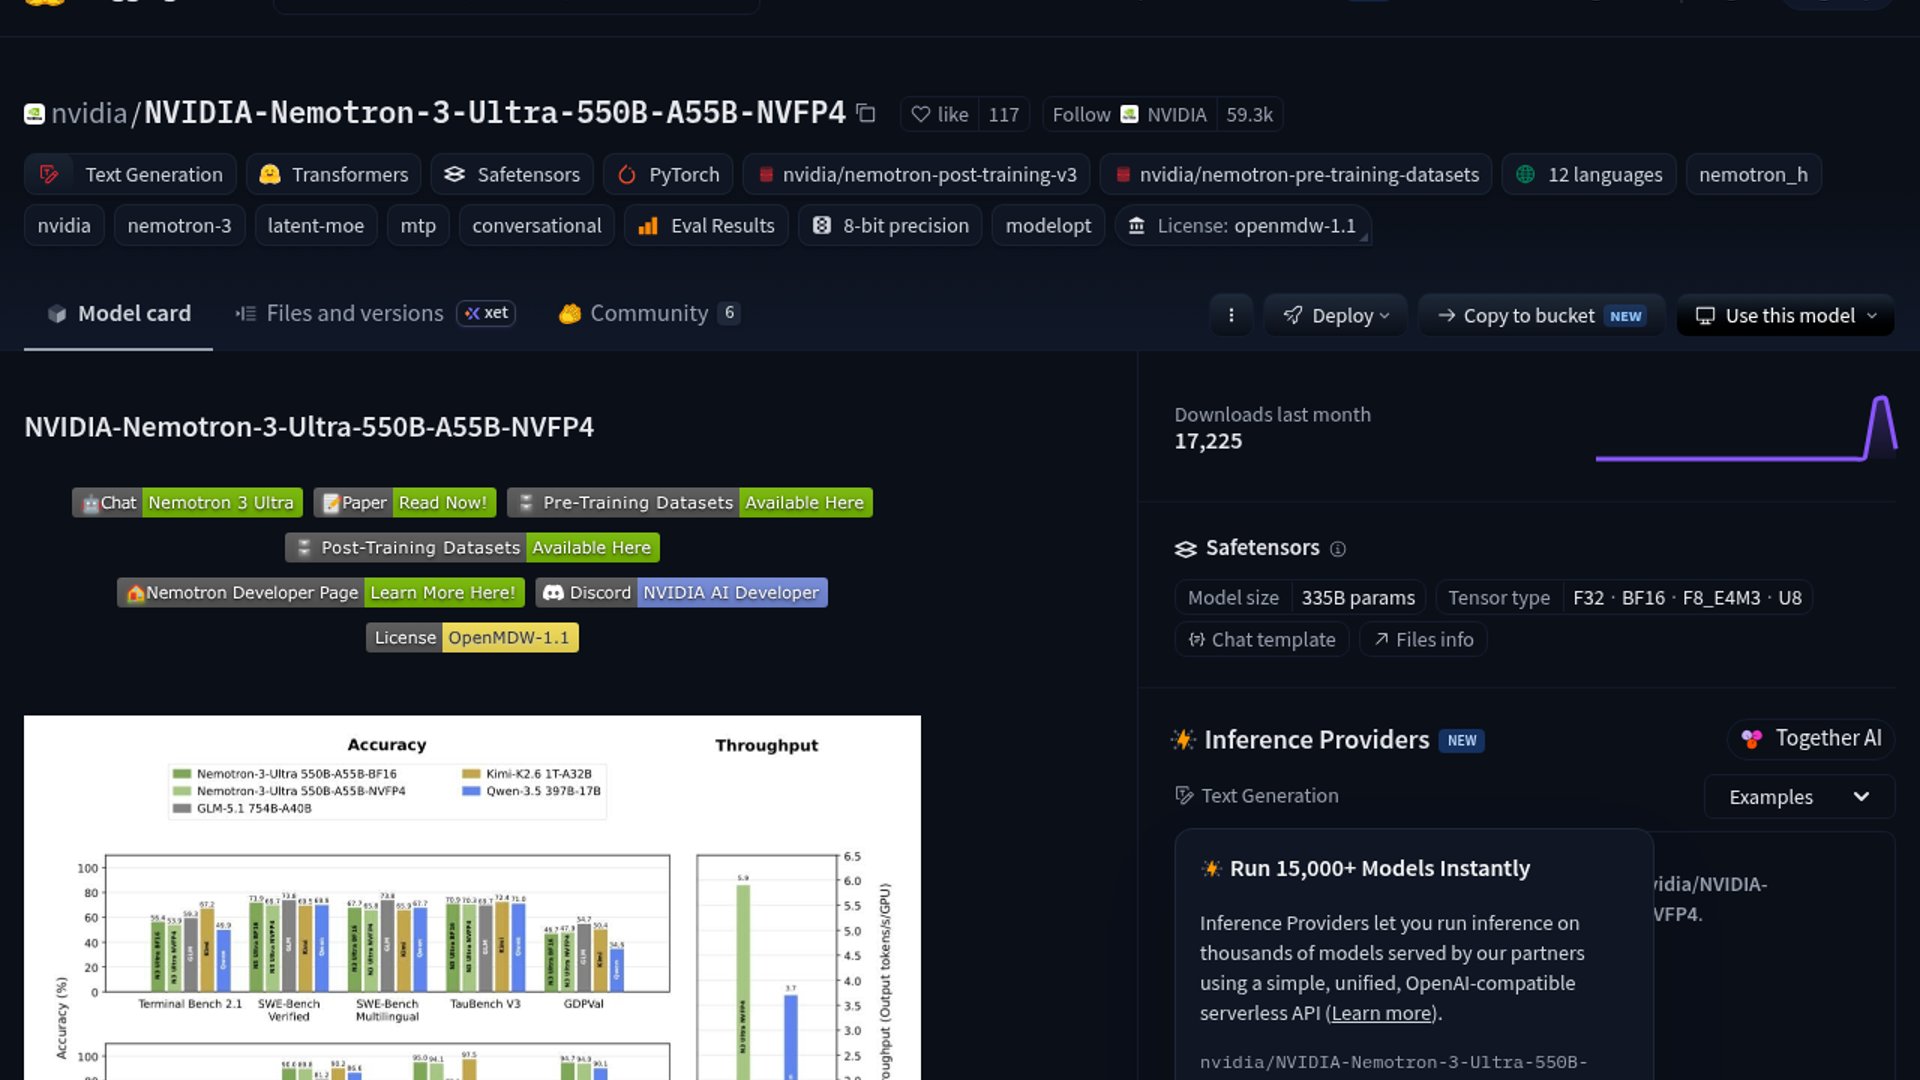This screenshot has width=1920, height=1080.
Task: Click the conversational tag
Action: pos(537,226)
